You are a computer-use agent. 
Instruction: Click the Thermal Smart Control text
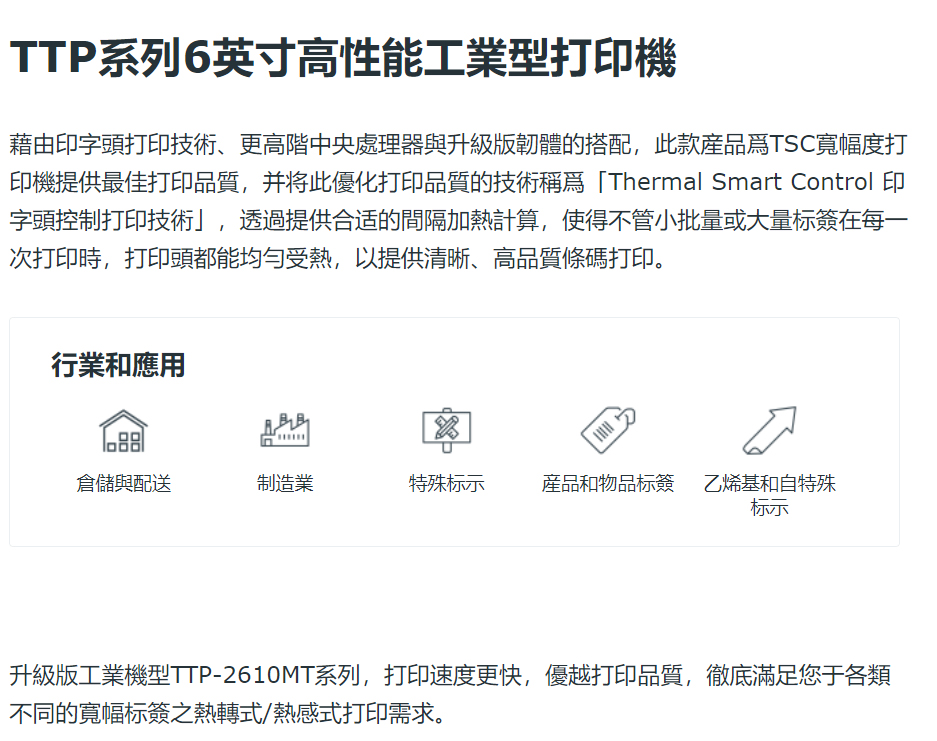[740, 182]
